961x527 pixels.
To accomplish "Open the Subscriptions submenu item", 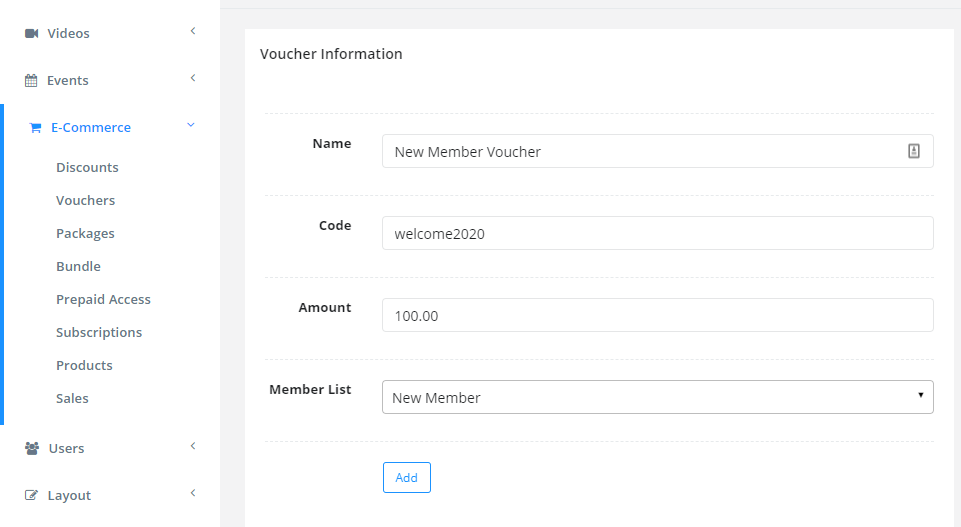I will (x=99, y=332).
